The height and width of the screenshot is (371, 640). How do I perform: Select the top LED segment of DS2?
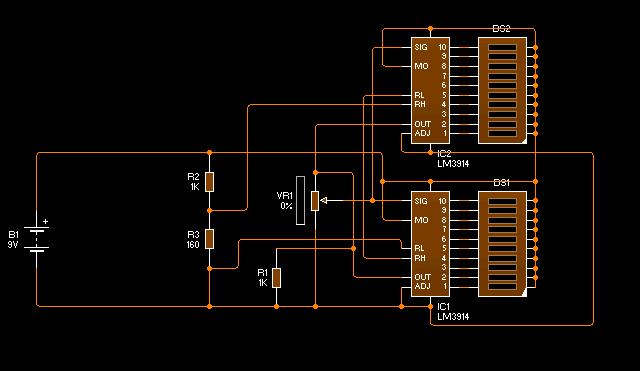click(x=502, y=47)
